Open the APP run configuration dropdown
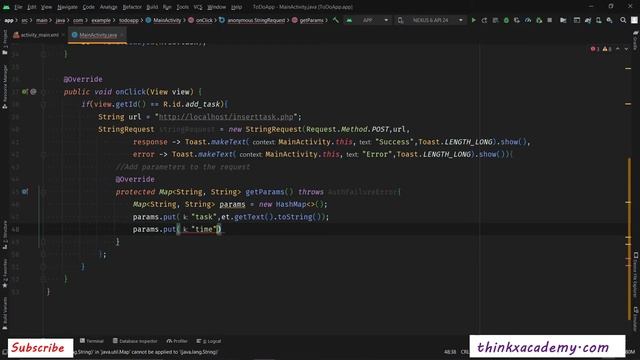The image size is (640, 360). (x=367, y=20)
